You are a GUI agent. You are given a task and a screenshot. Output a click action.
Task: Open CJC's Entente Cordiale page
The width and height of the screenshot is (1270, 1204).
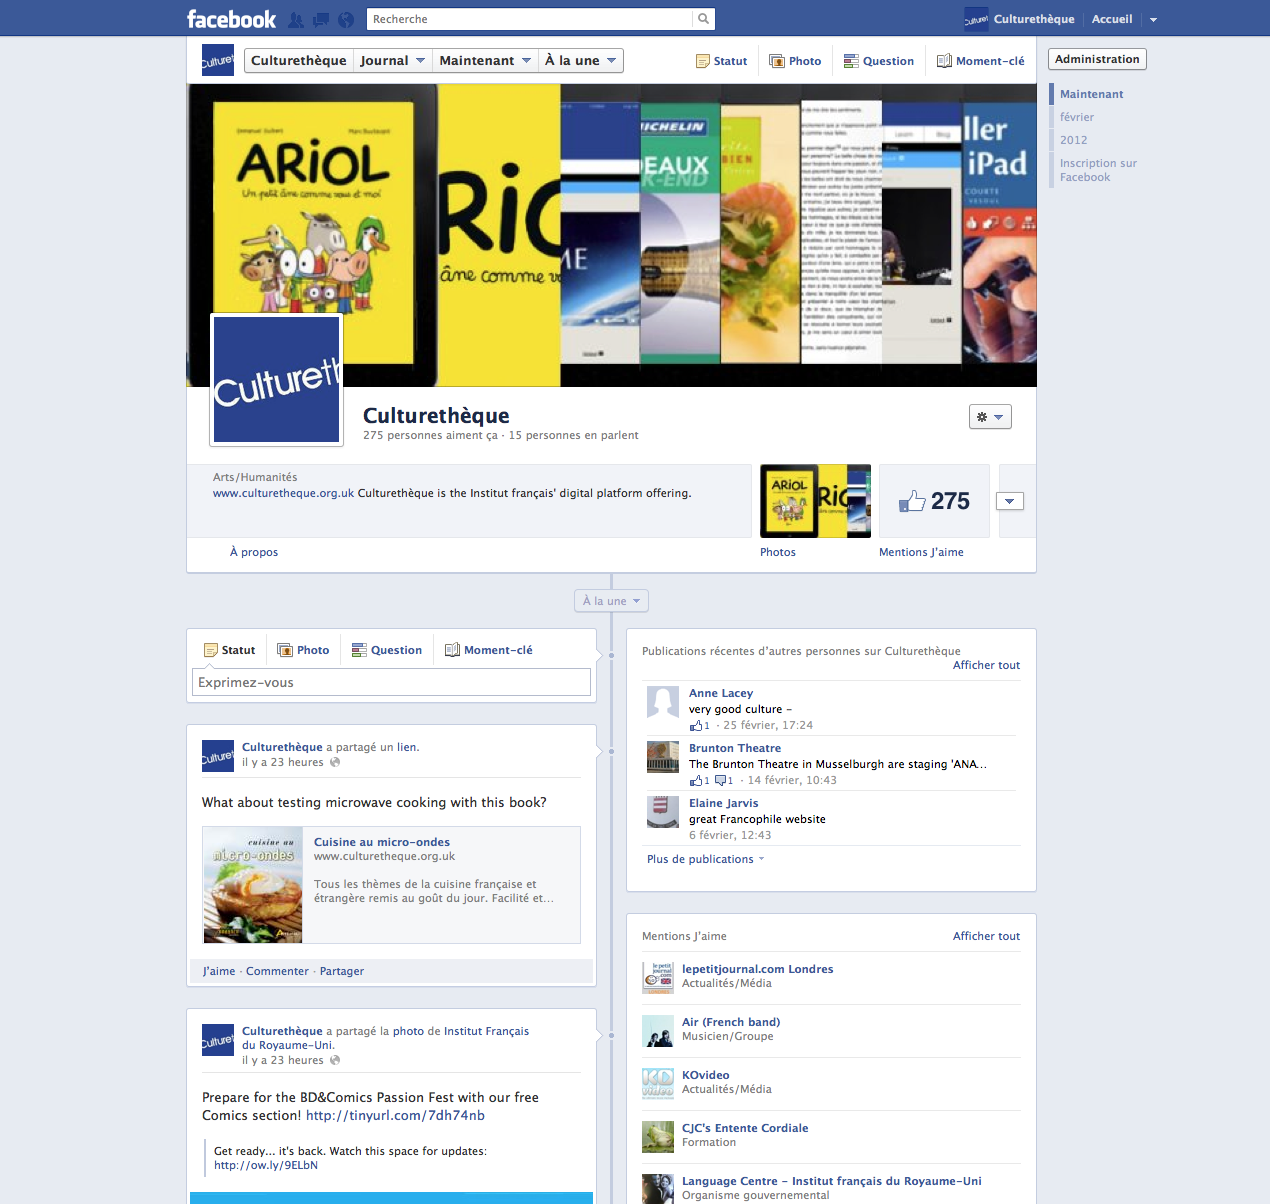[744, 1128]
